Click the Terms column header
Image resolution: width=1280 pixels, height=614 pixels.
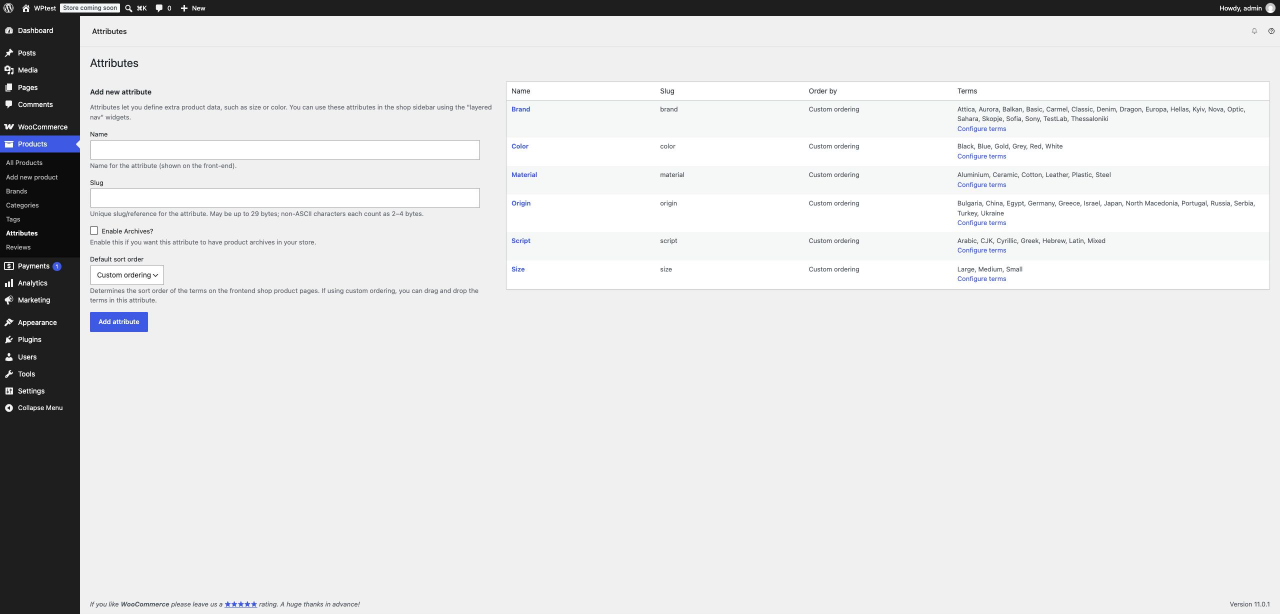point(967,91)
